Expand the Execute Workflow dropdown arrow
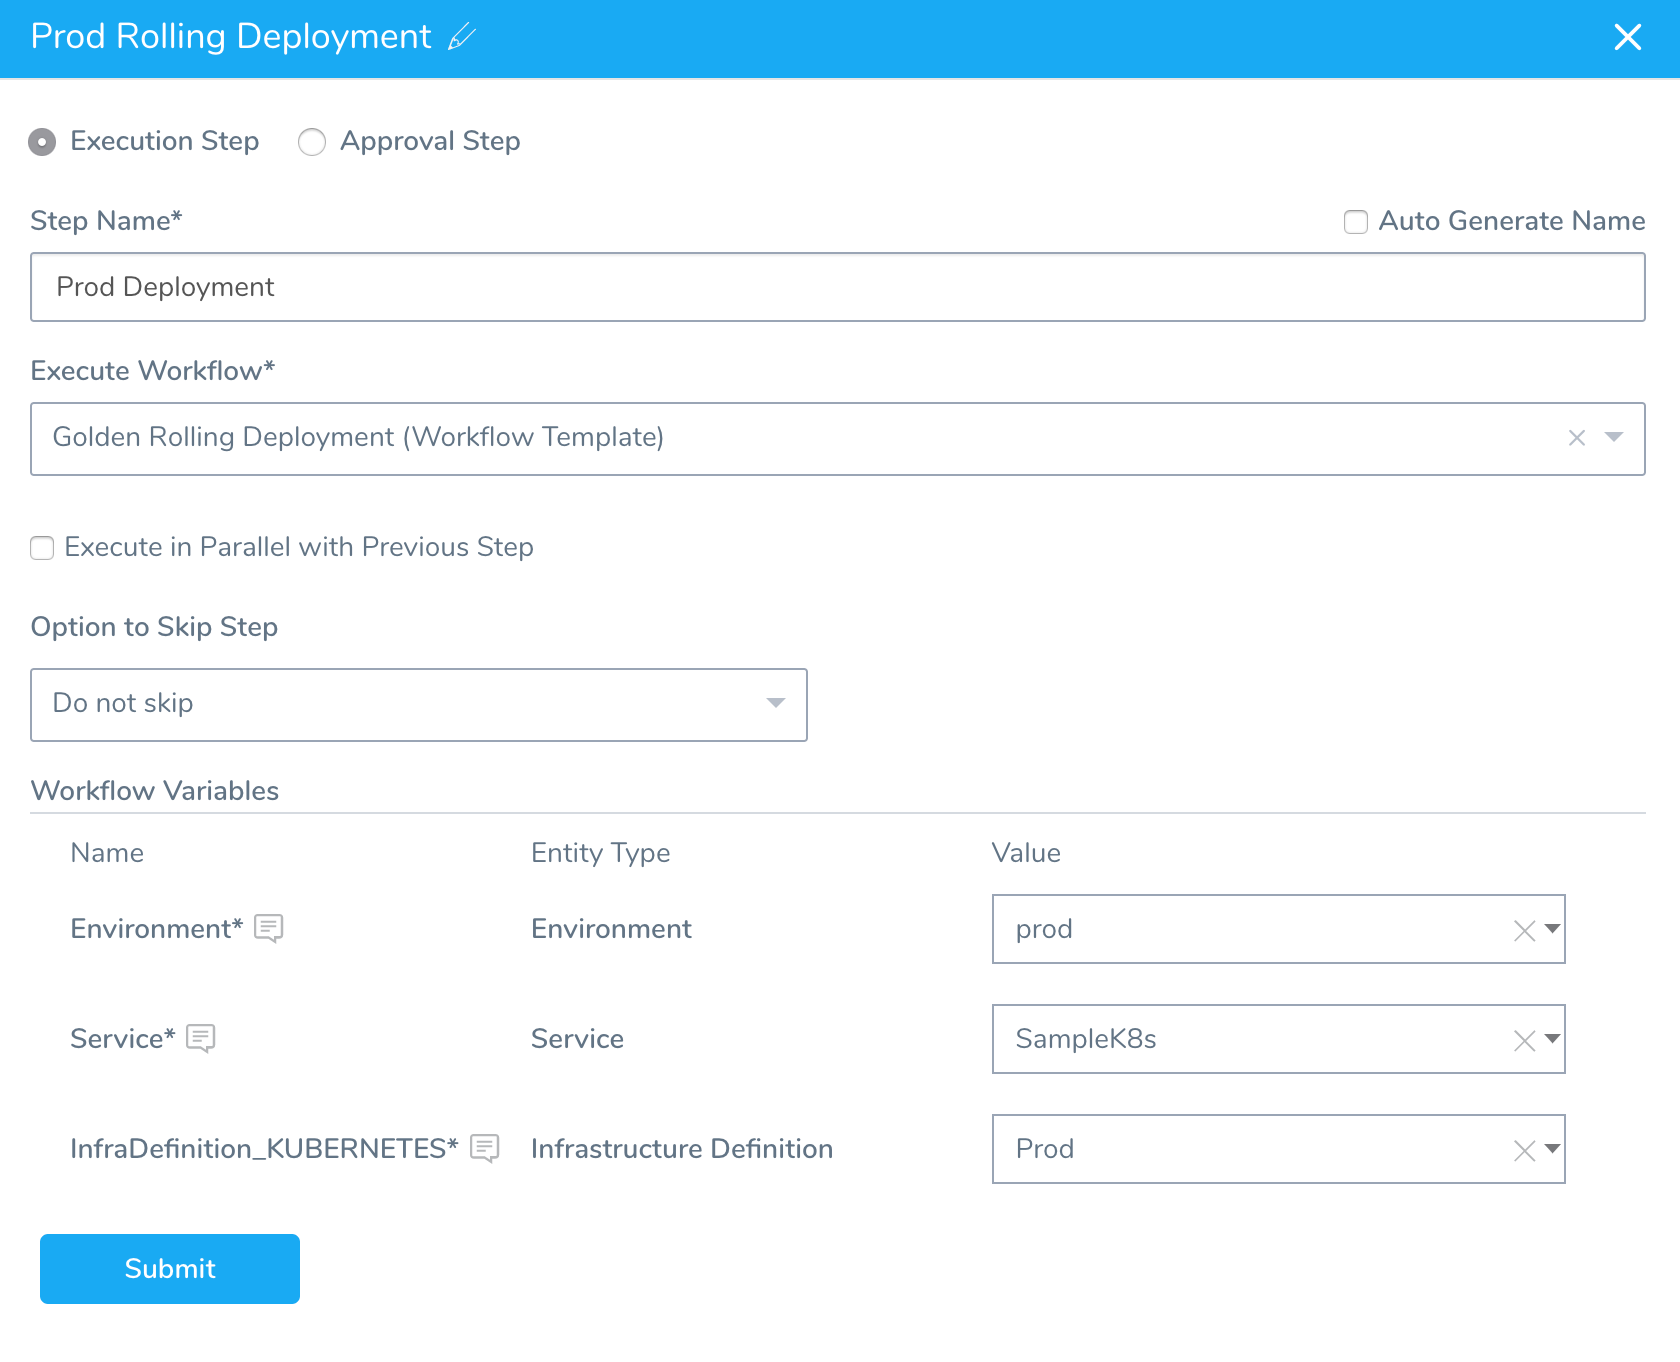This screenshot has height=1362, width=1680. tap(1614, 437)
